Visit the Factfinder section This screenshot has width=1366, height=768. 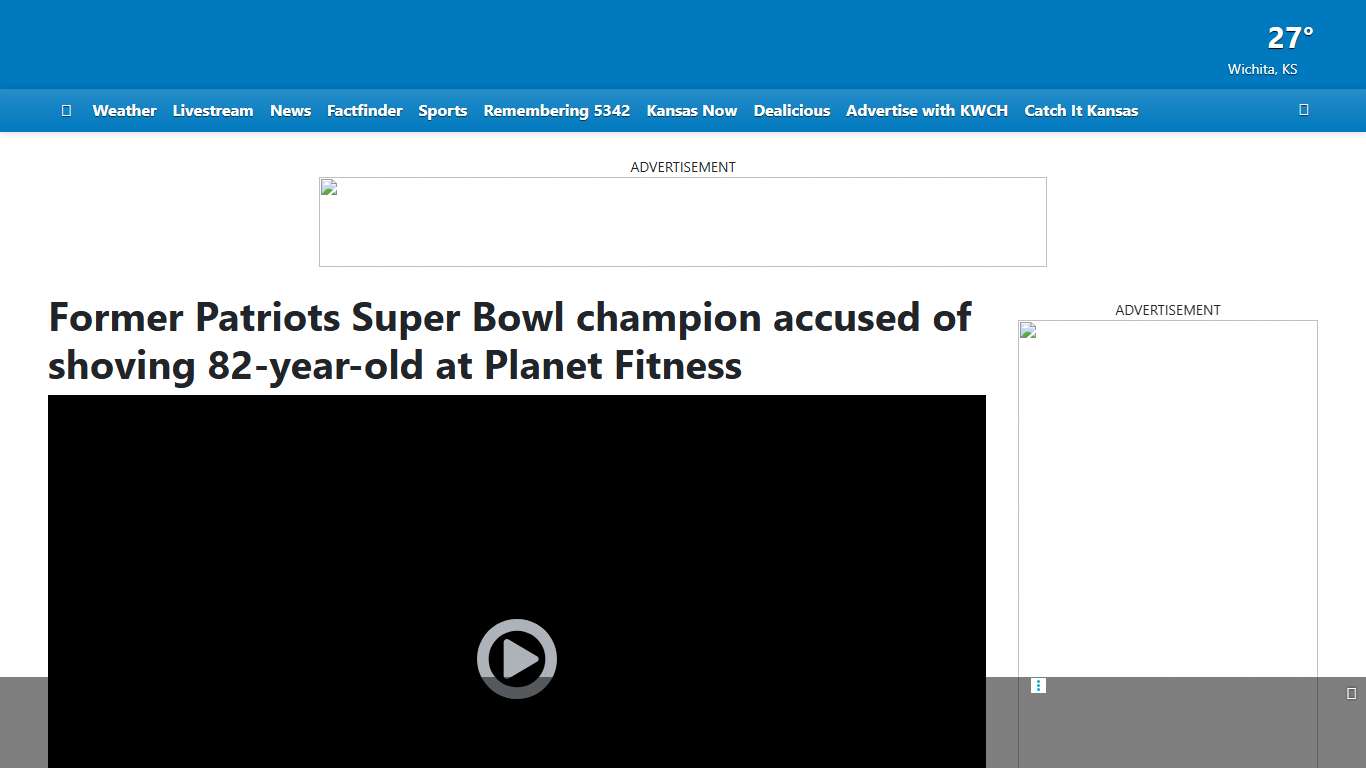tap(364, 110)
